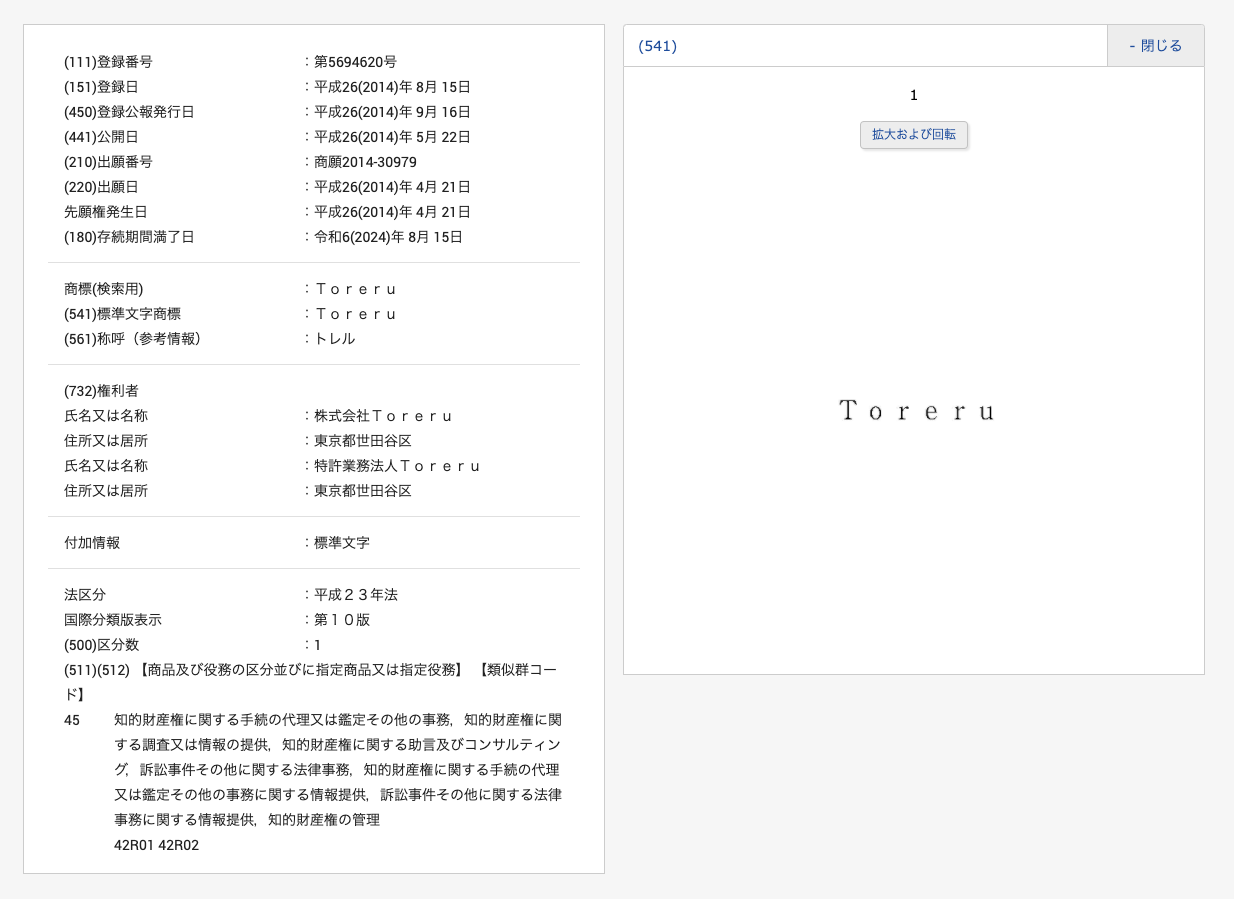
Task: Click similar group codes 42R01 42R02
Action: 156,845
